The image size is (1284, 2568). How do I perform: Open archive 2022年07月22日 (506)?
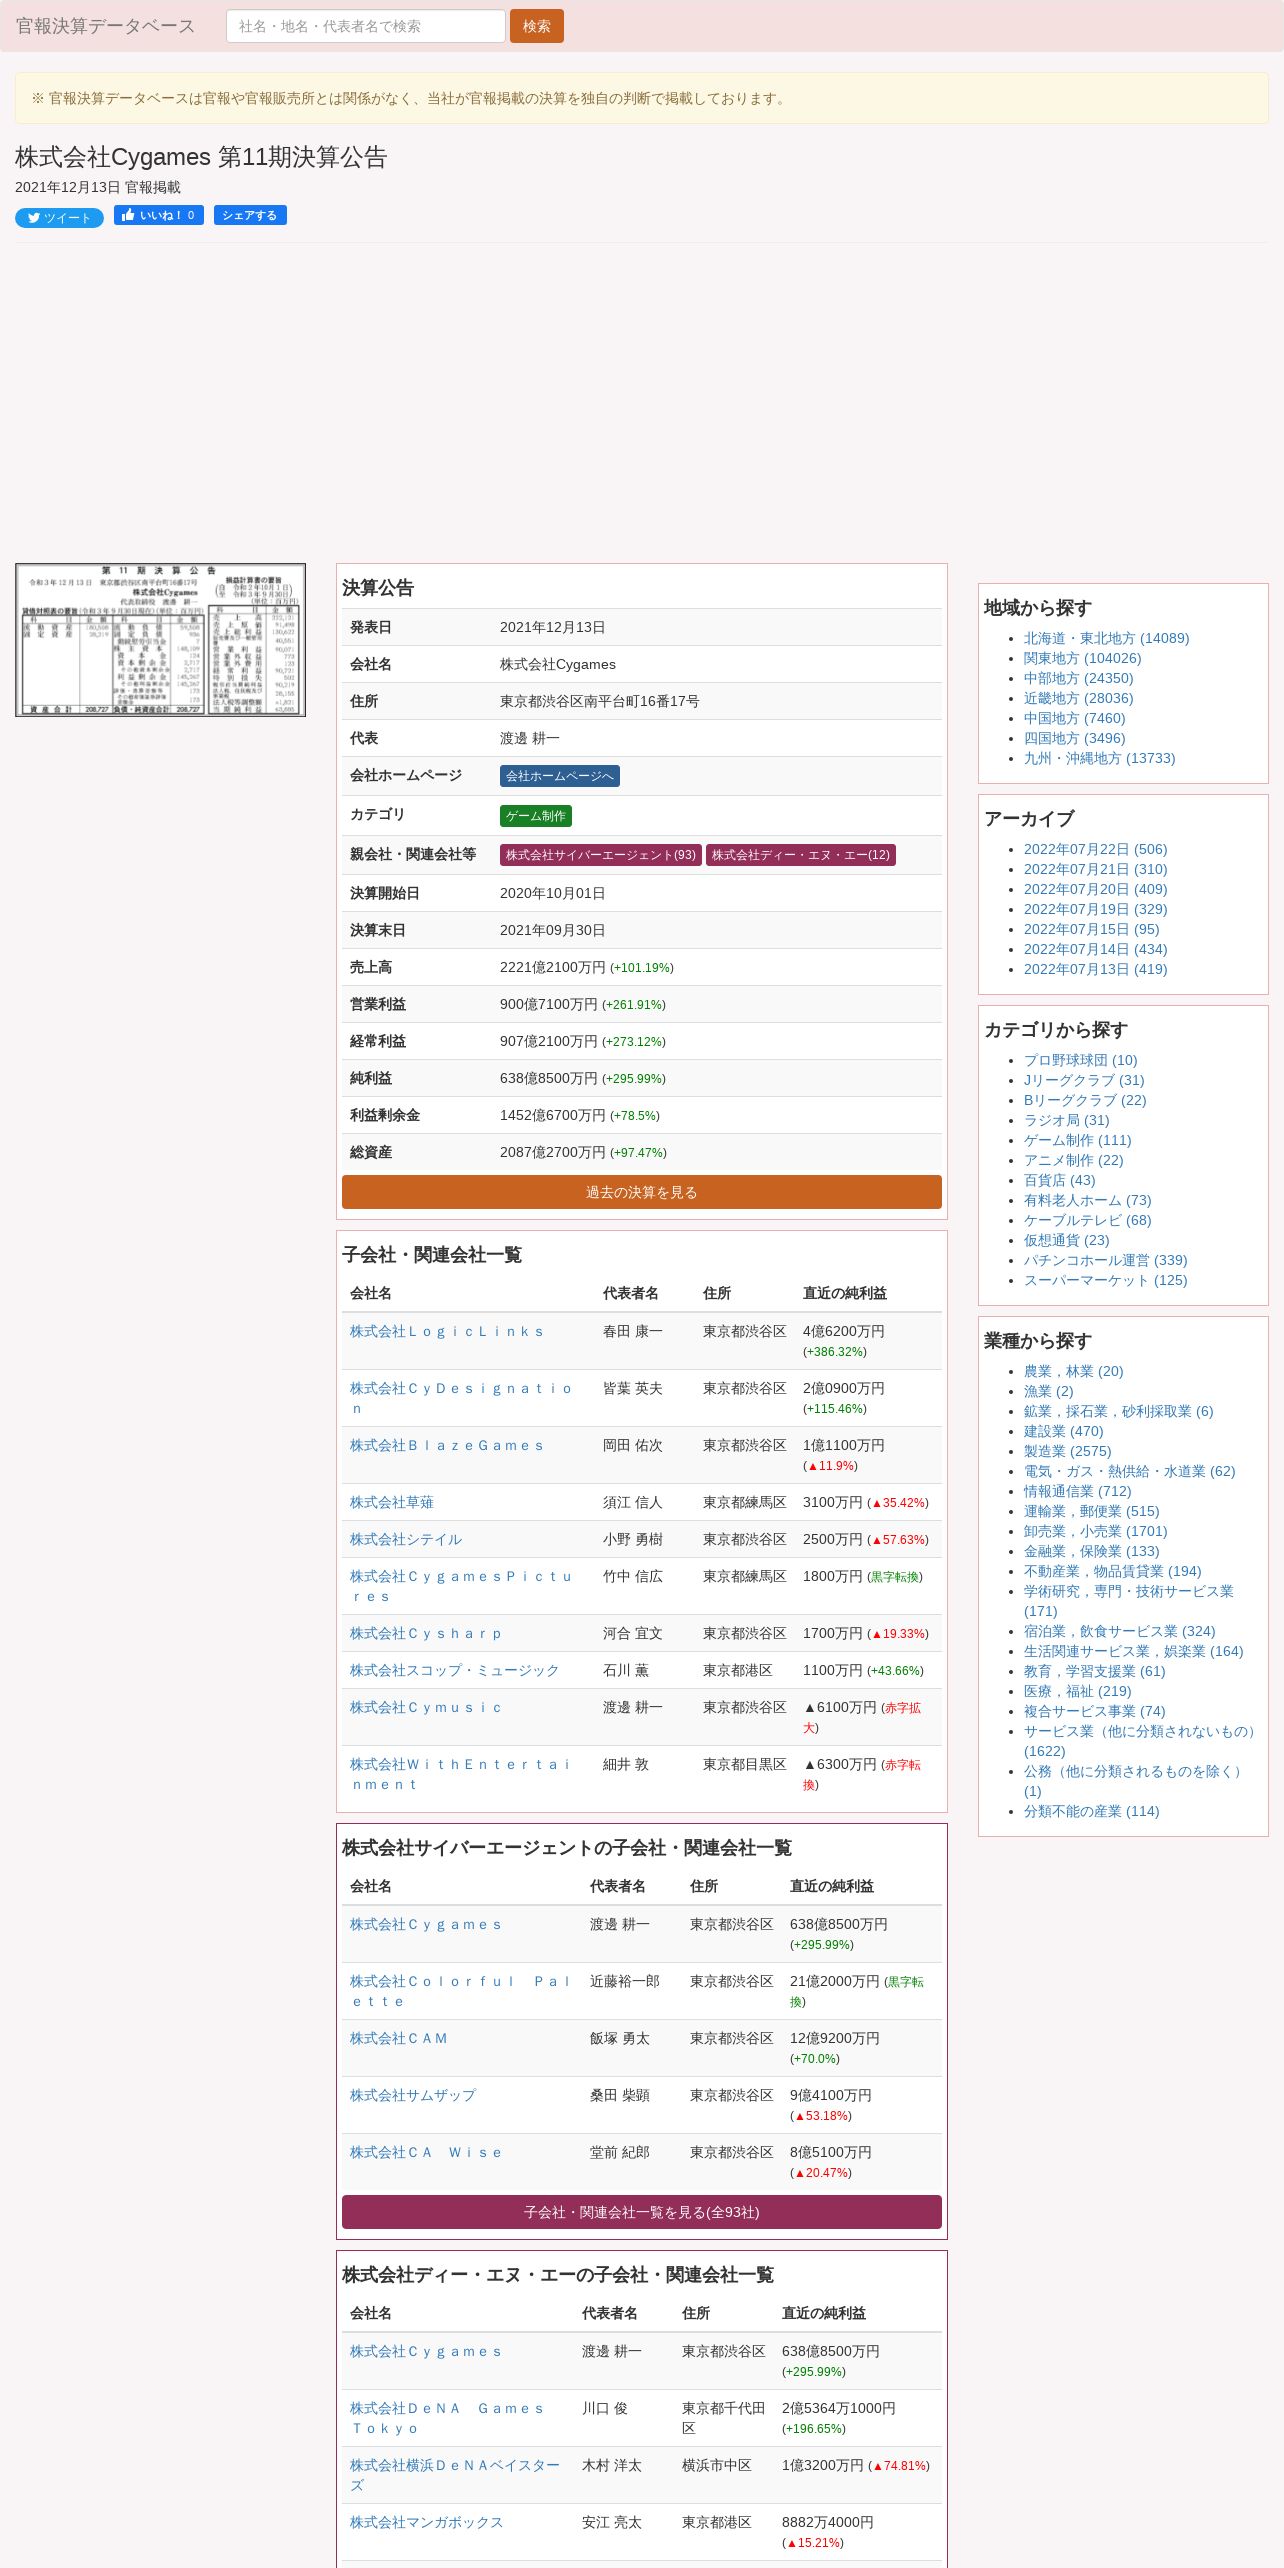coord(1095,849)
